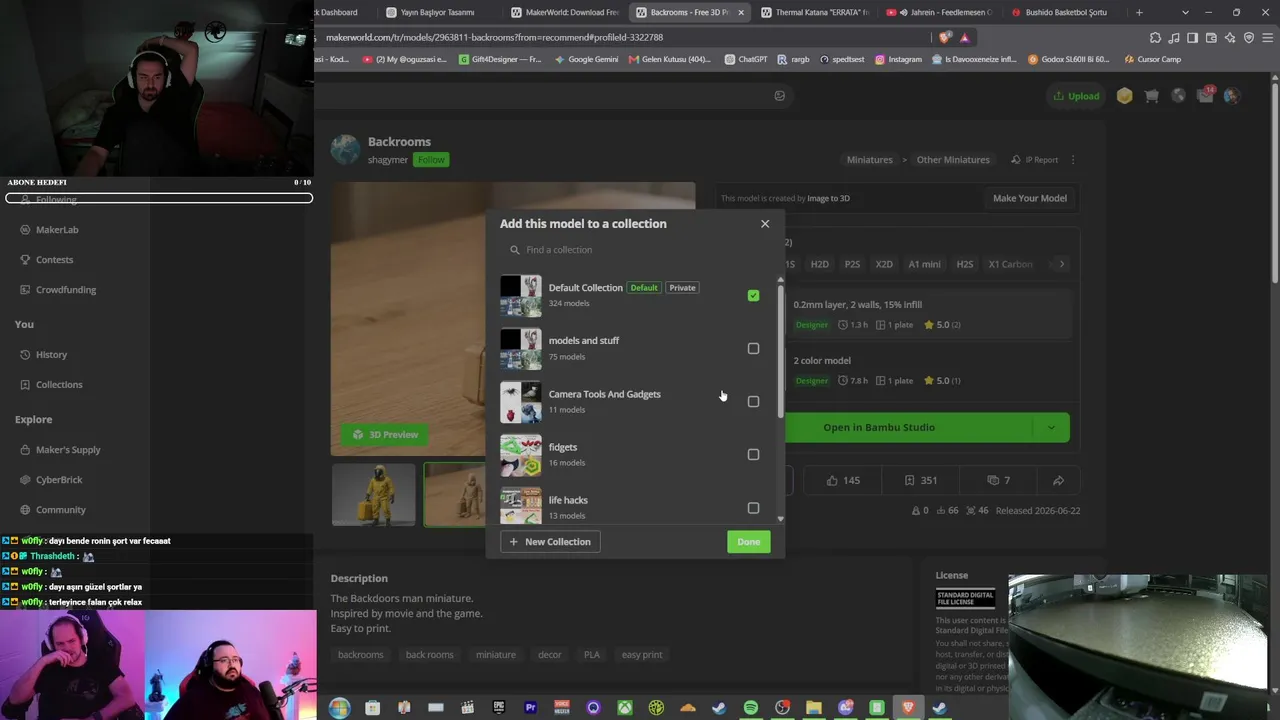Open History in the sidebar
The width and height of the screenshot is (1280, 720).
pos(51,355)
